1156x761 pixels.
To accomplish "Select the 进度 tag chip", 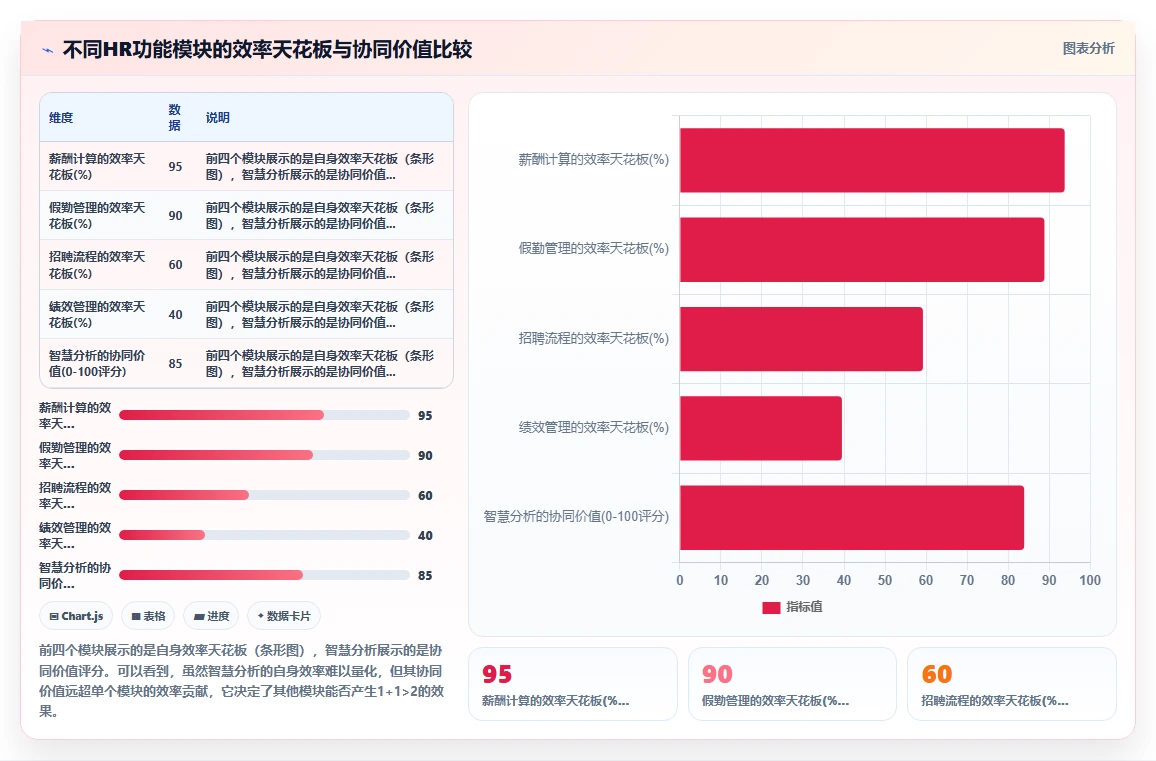I will 211,616.
